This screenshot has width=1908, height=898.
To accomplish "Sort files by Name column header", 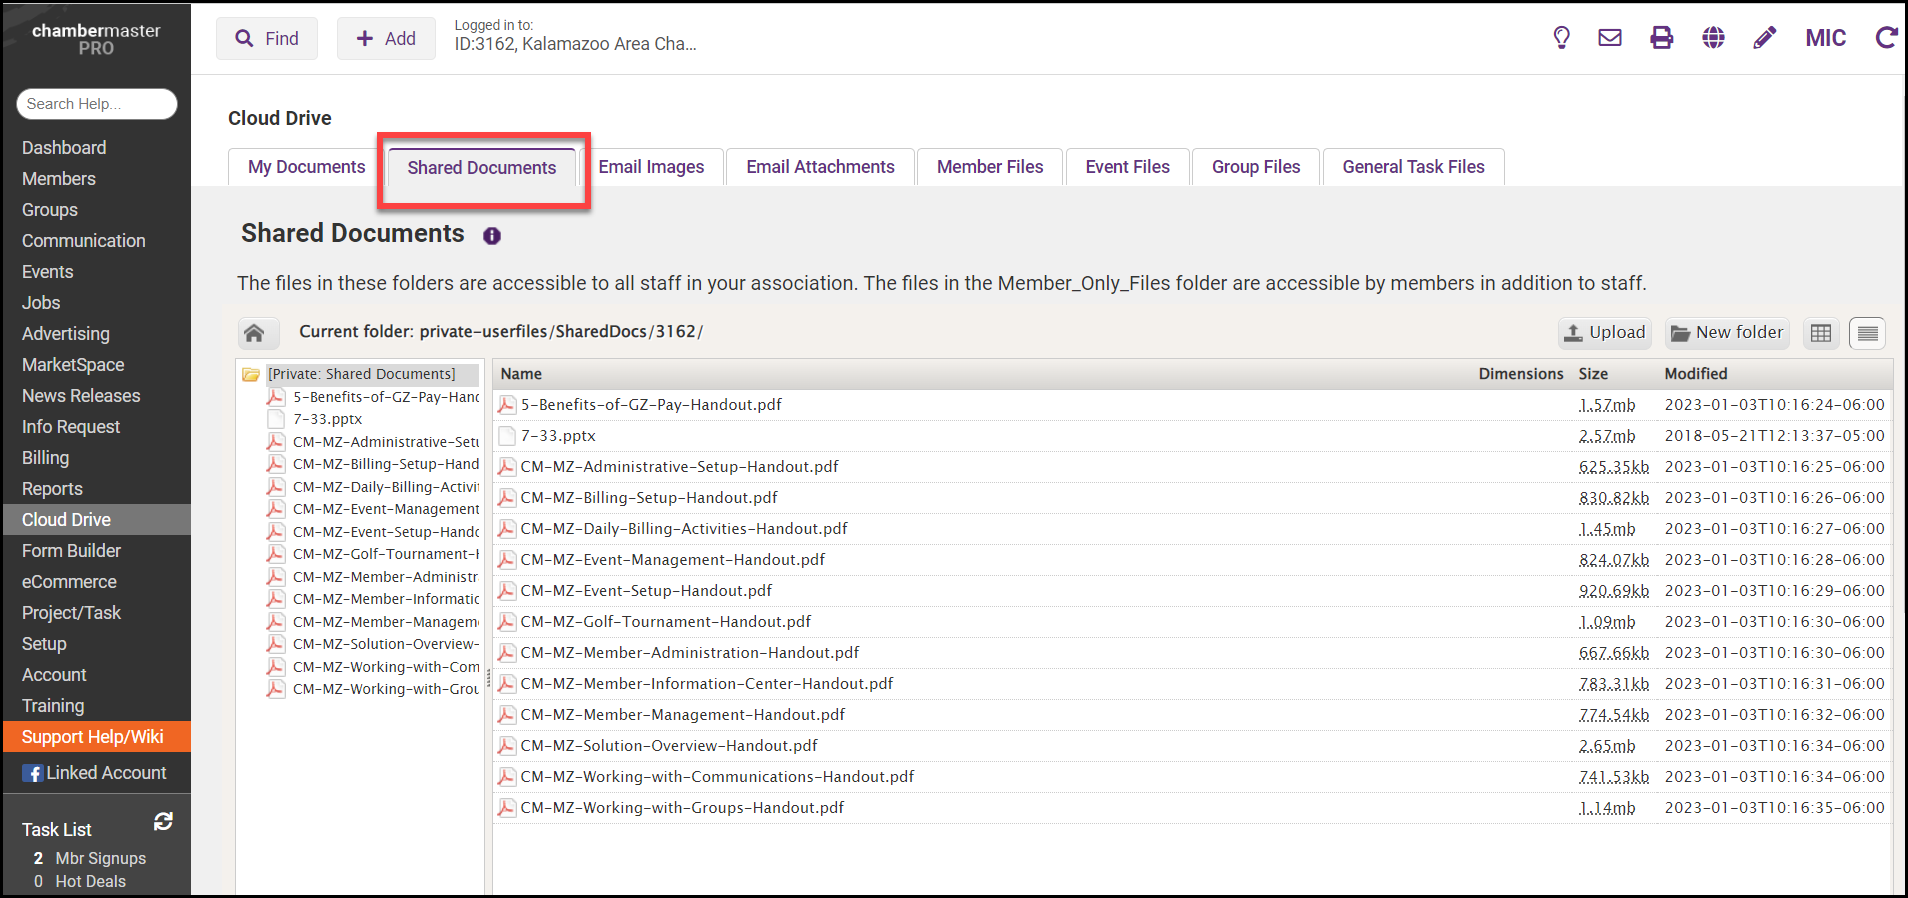I will 521,374.
